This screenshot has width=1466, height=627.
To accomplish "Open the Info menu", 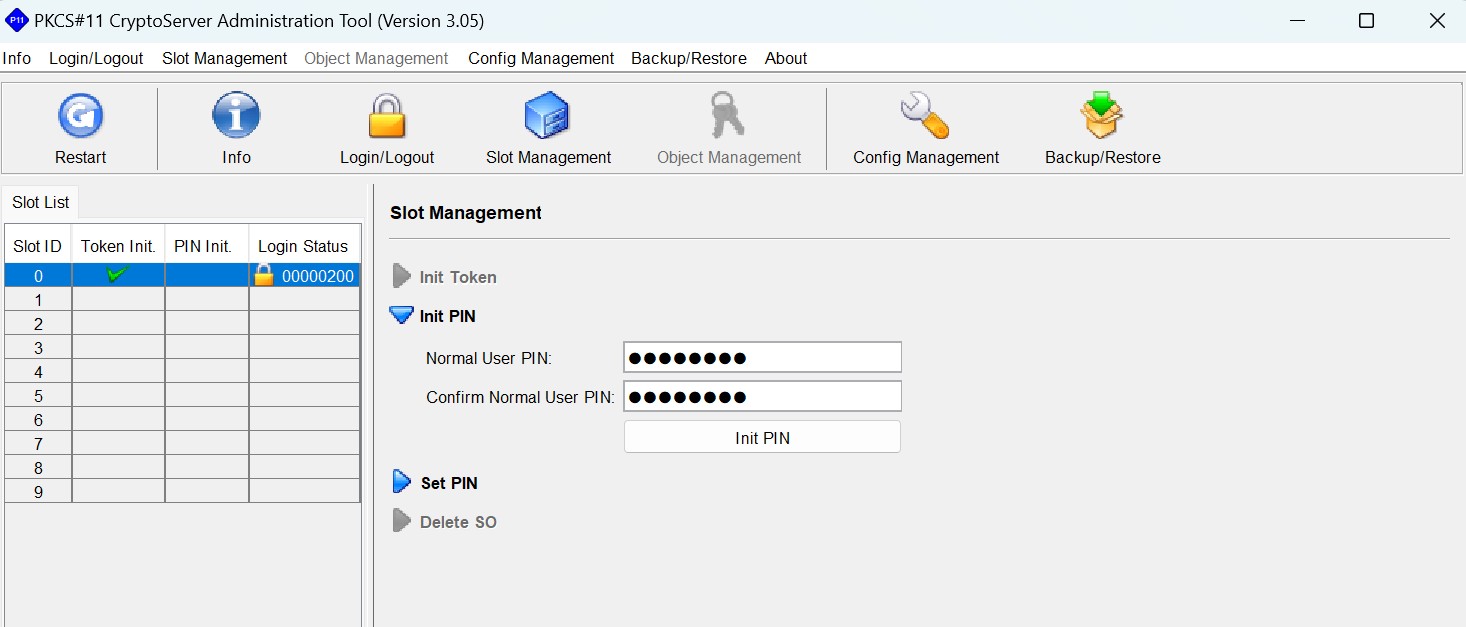I will (17, 58).
